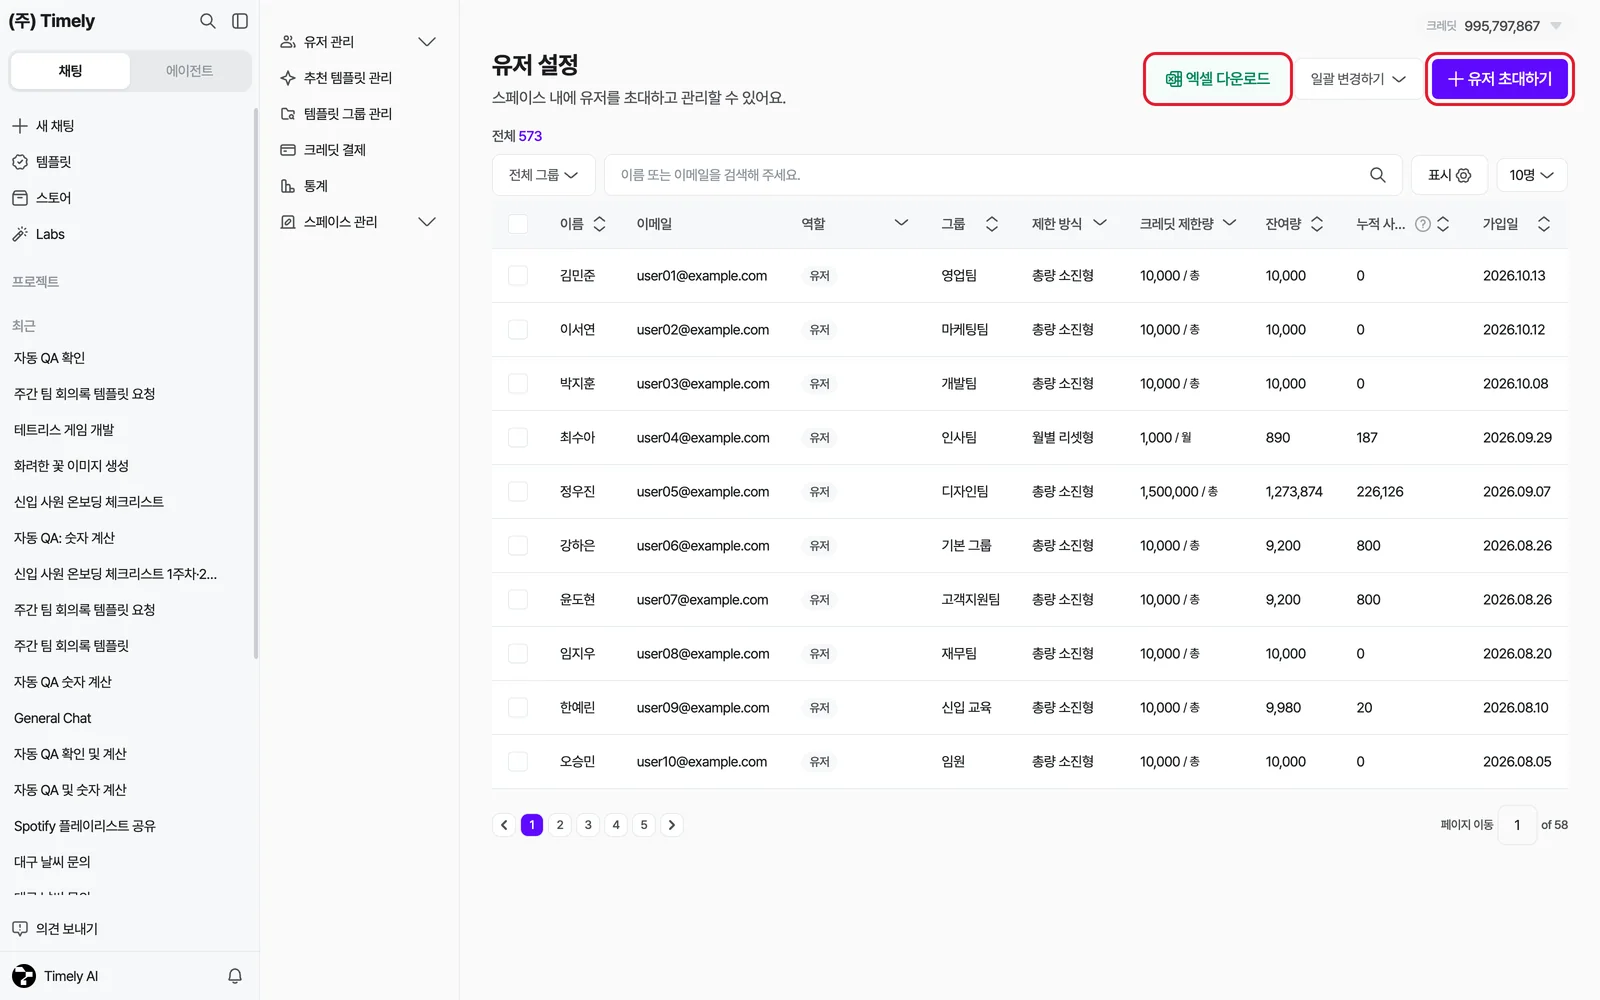Switch to the 에이전트 tab
This screenshot has width=1600, height=1000.
point(189,71)
